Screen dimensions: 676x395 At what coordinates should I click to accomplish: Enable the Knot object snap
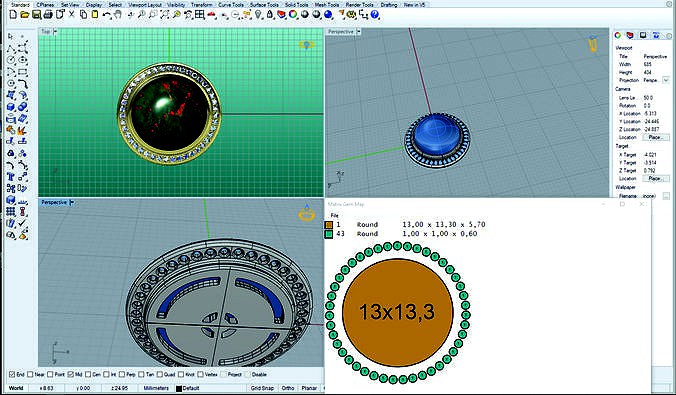point(181,374)
